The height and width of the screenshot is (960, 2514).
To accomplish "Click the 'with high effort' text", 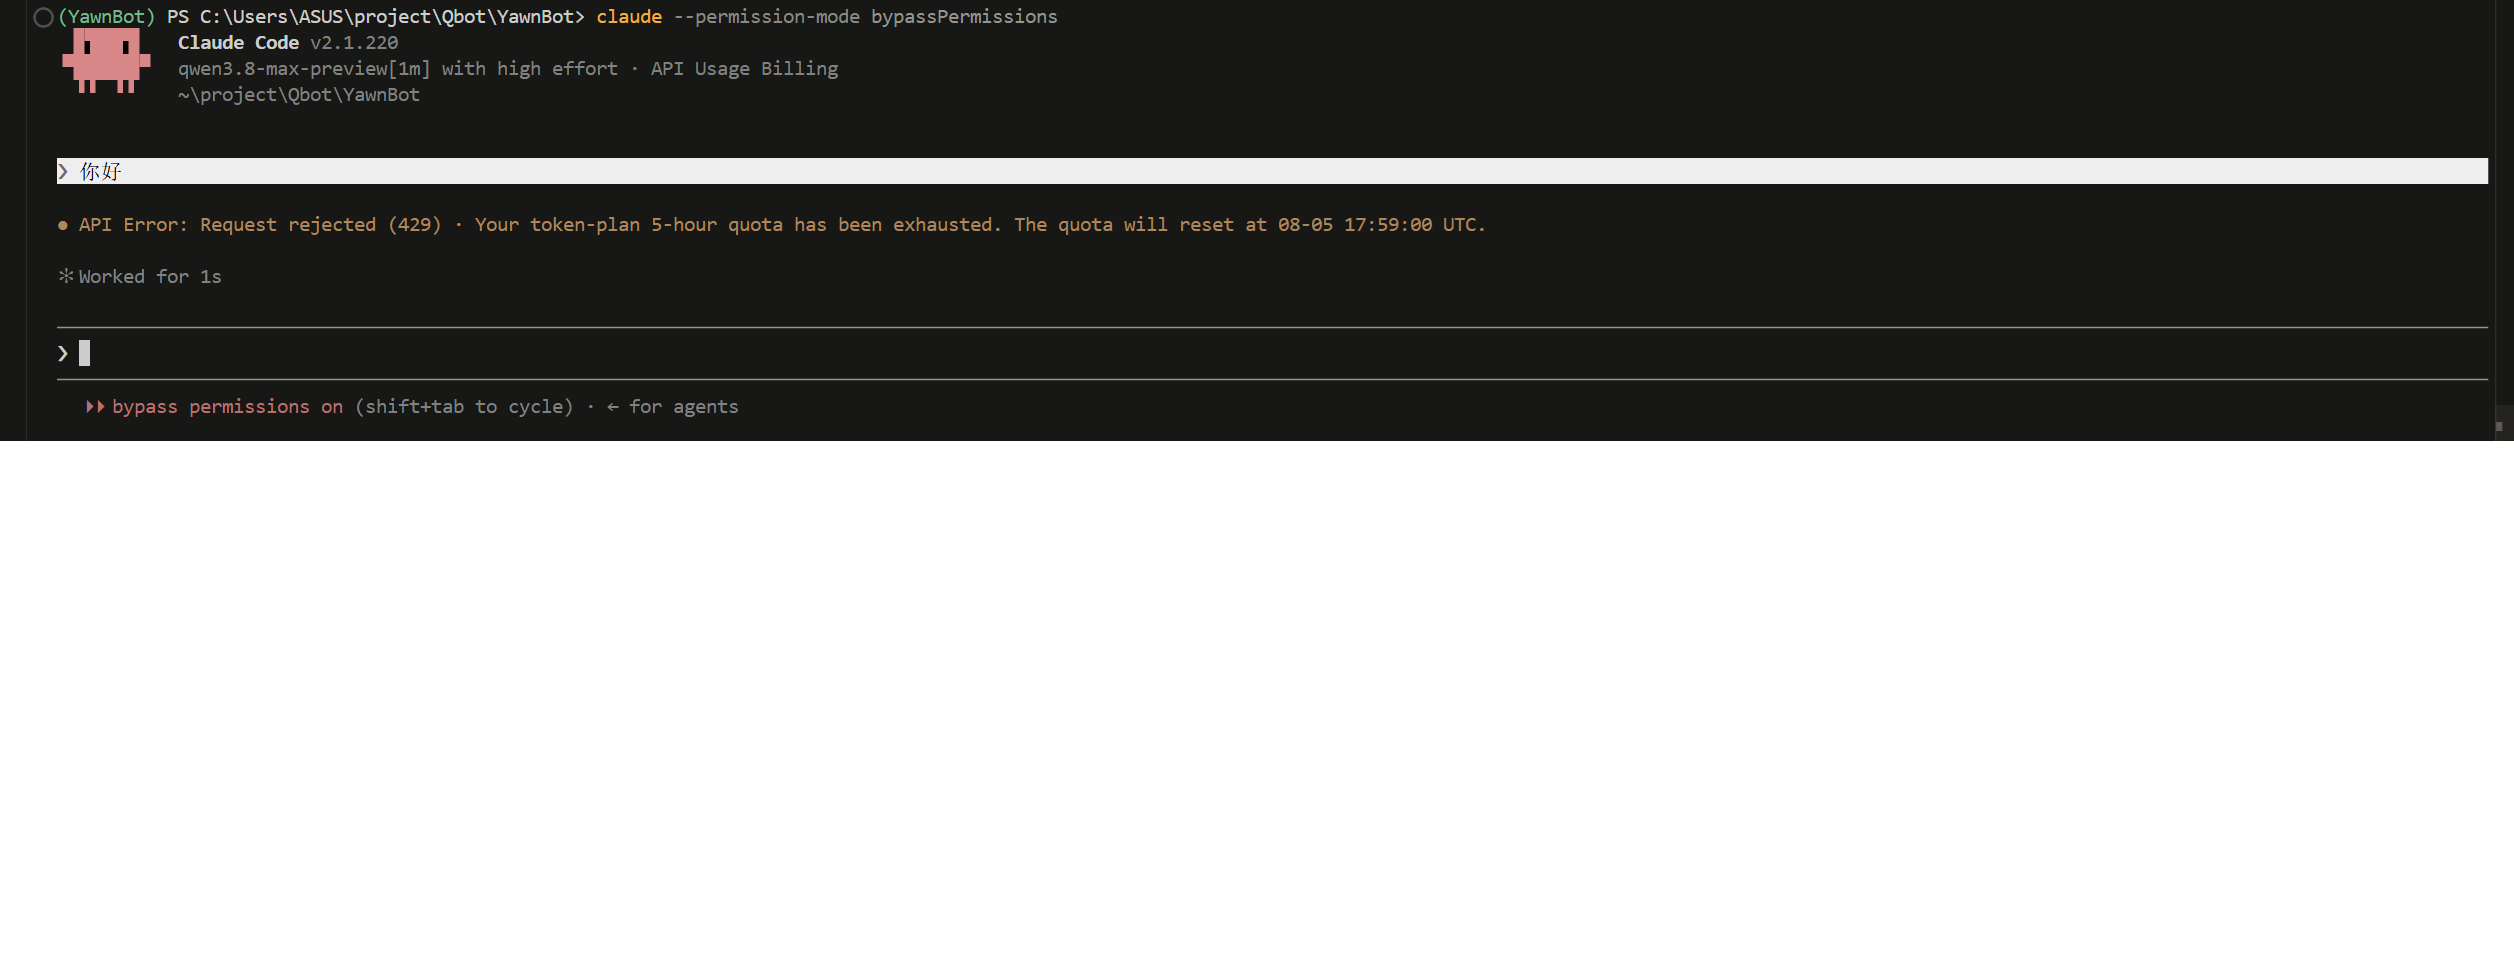I will pyautogui.click(x=530, y=69).
